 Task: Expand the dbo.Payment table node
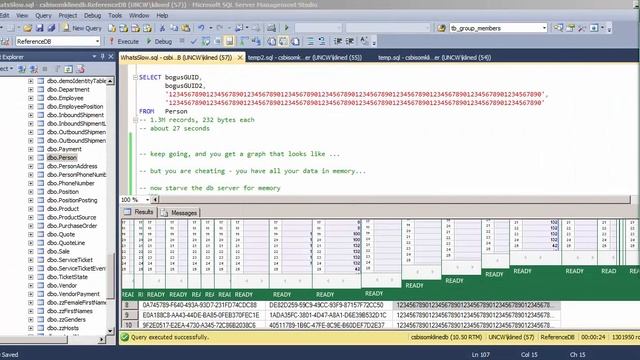(x=31, y=149)
